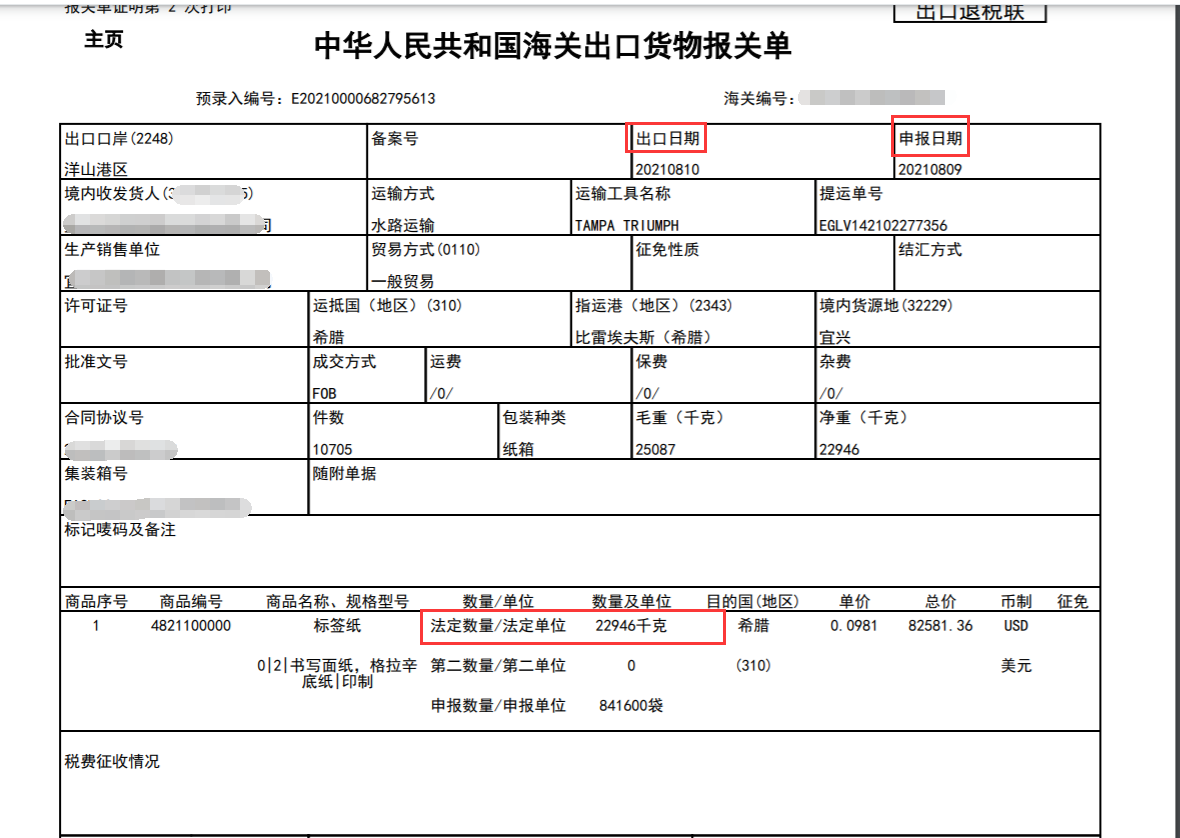
Task: Click the 结汇方式 label
Action: [x=929, y=250]
